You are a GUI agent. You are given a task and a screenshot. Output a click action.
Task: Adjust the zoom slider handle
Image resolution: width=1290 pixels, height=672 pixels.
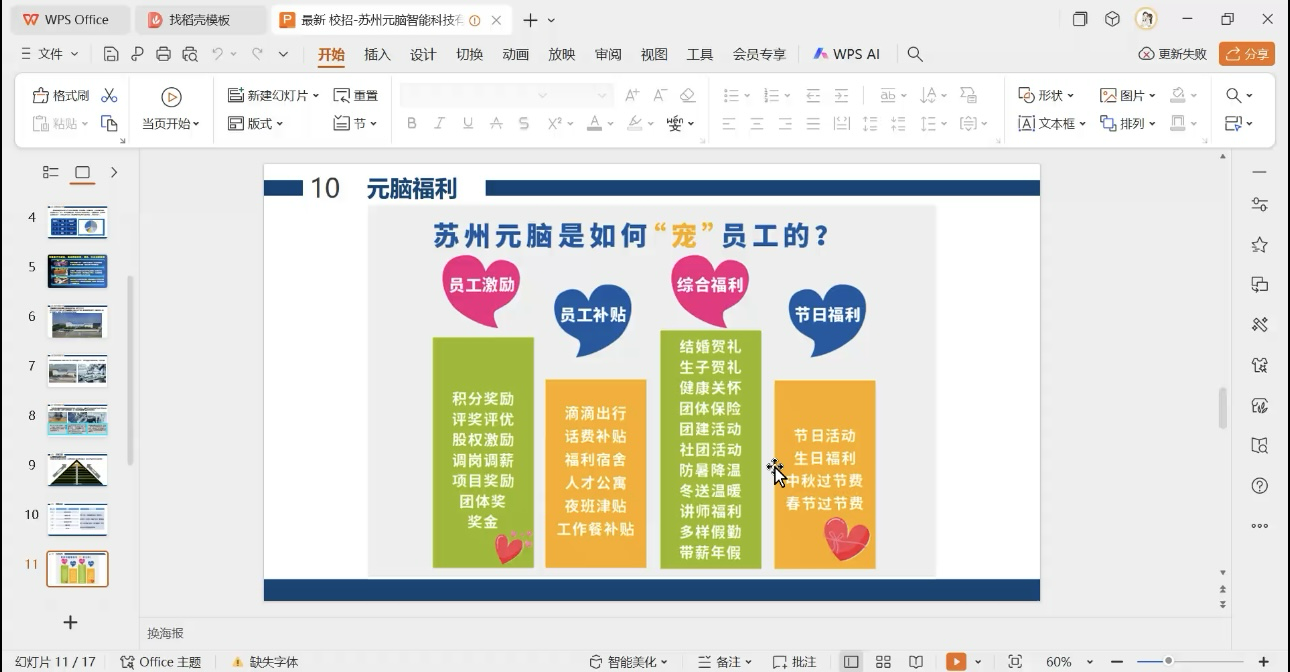coord(1168,662)
